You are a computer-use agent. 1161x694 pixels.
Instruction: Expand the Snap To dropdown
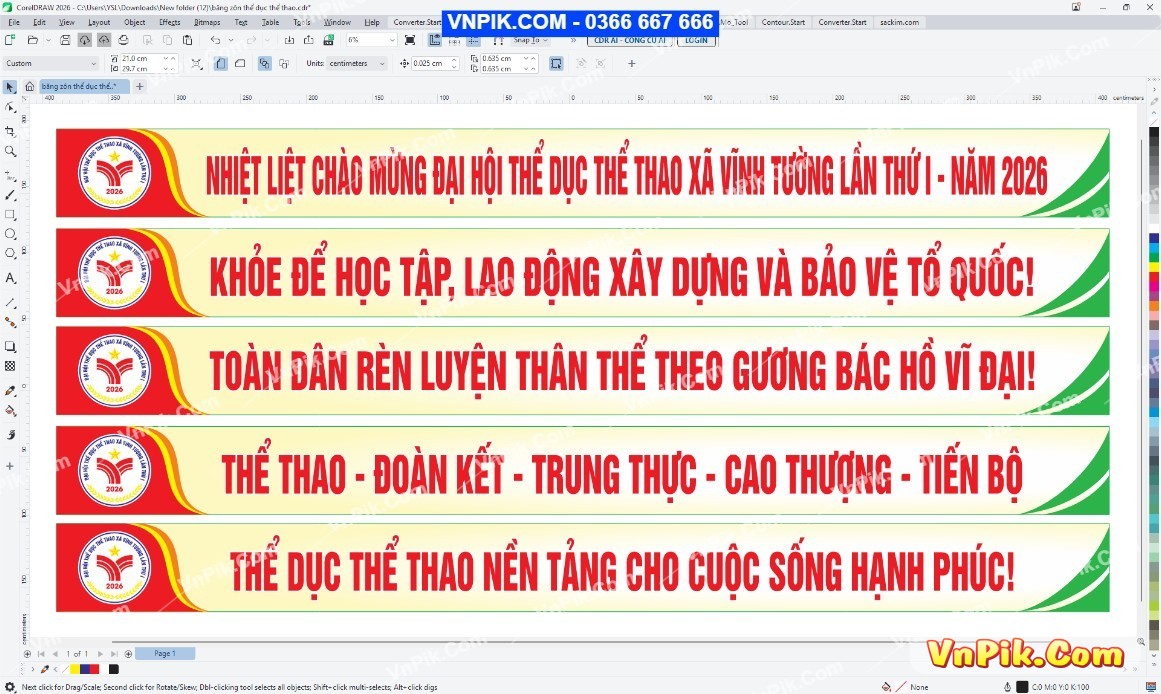[532, 40]
